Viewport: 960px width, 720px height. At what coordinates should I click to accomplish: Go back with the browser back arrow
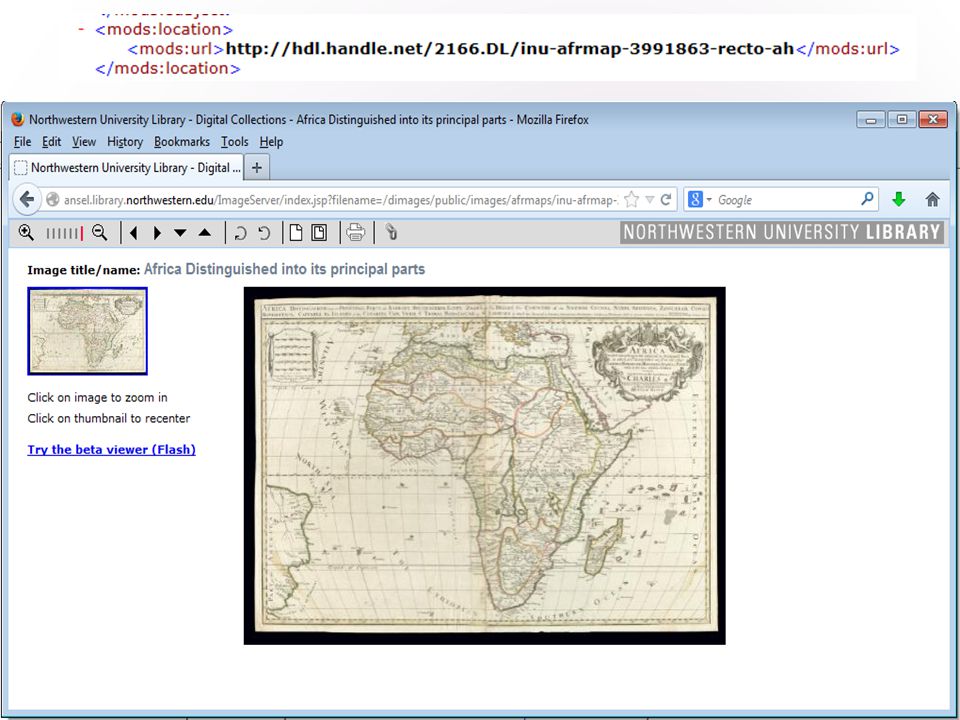[x=26, y=200]
